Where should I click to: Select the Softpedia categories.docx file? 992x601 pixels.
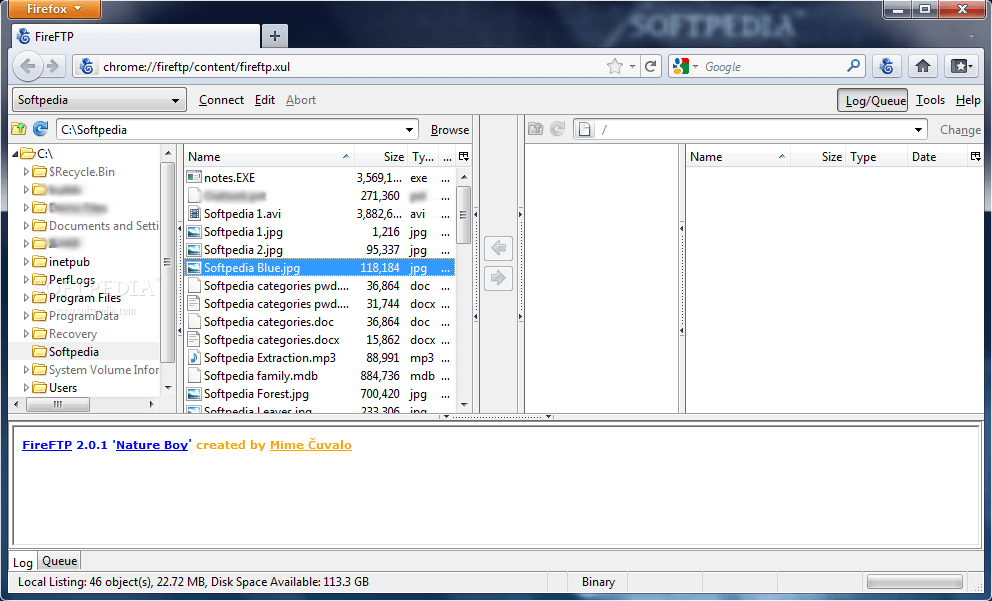point(319,340)
